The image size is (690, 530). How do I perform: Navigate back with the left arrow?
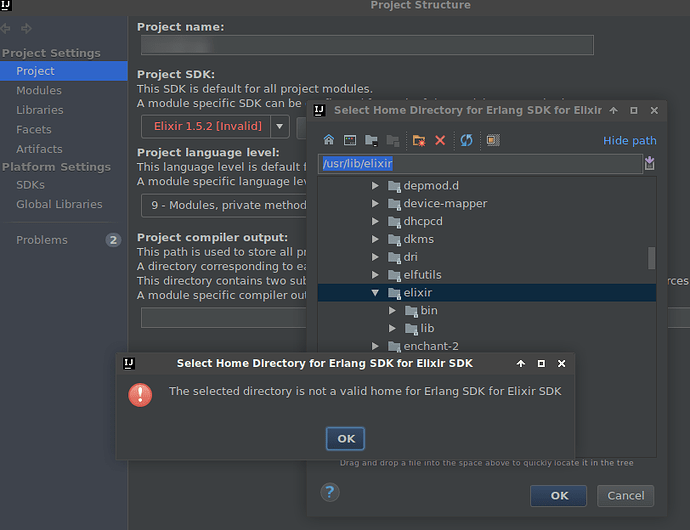(x=6, y=29)
